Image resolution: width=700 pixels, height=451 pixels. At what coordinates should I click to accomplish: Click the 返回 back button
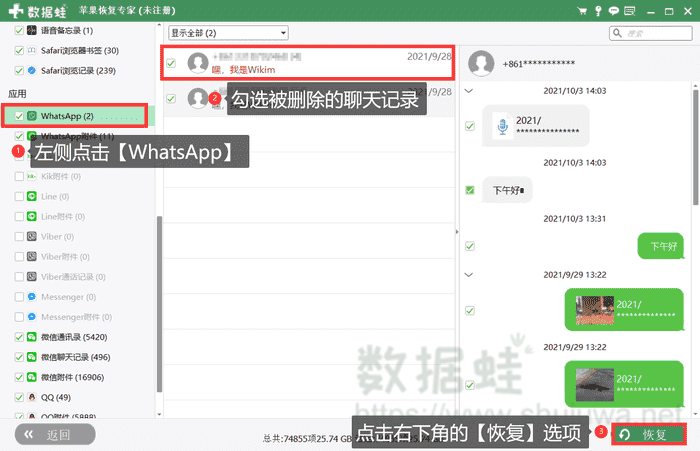(55, 434)
